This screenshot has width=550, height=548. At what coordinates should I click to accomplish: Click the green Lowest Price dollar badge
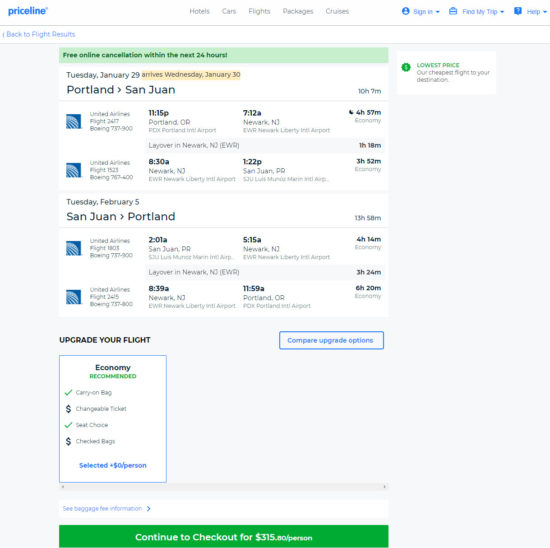pyautogui.click(x=406, y=67)
